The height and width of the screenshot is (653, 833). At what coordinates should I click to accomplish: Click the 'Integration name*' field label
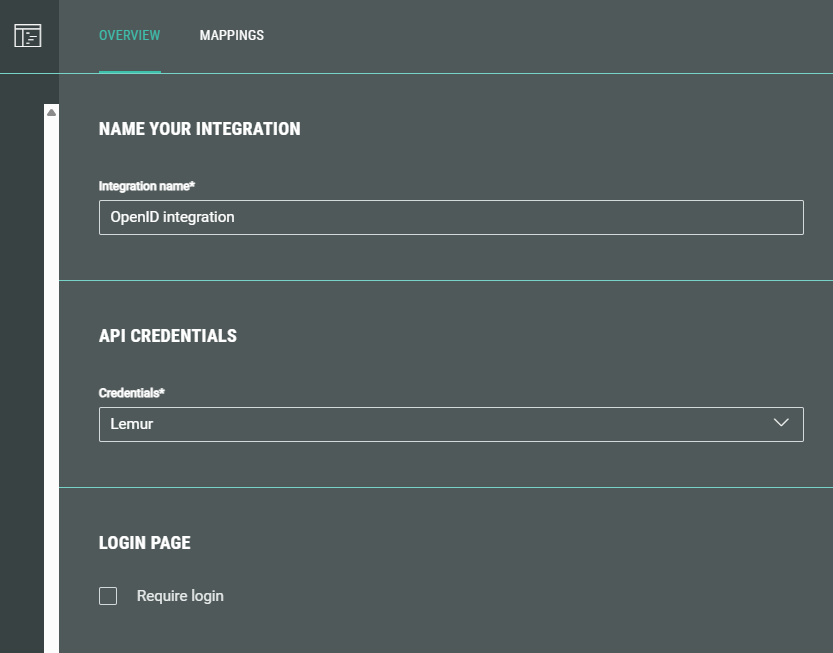146,186
